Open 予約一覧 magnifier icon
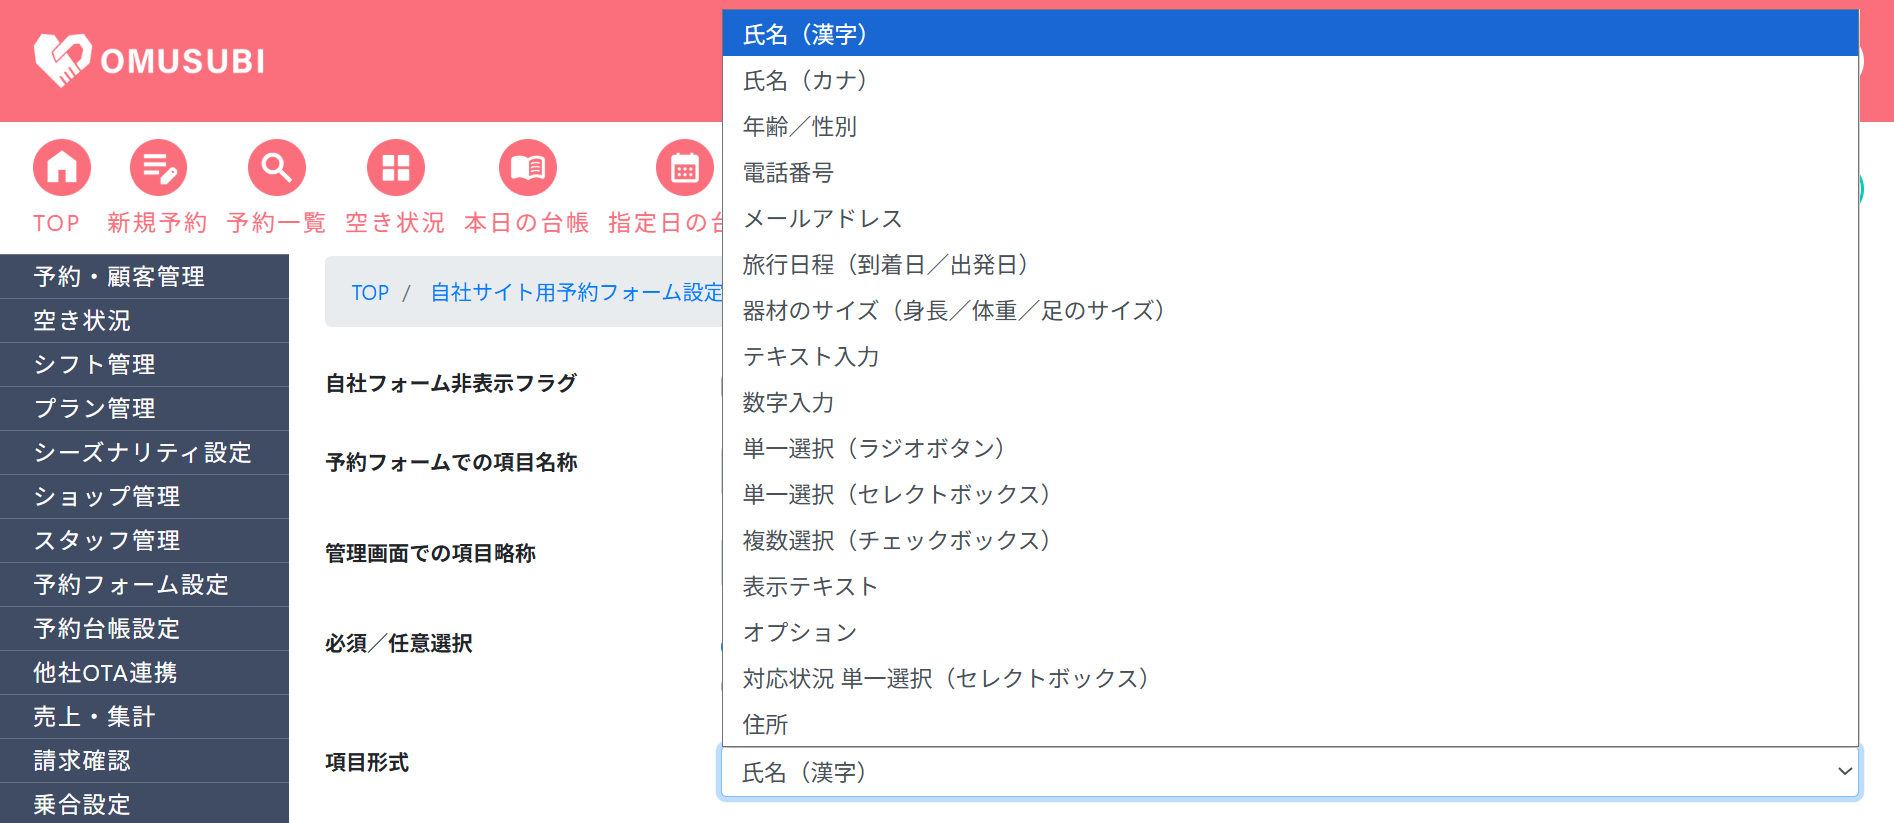This screenshot has height=823, width=1894. tap(277, 168)
